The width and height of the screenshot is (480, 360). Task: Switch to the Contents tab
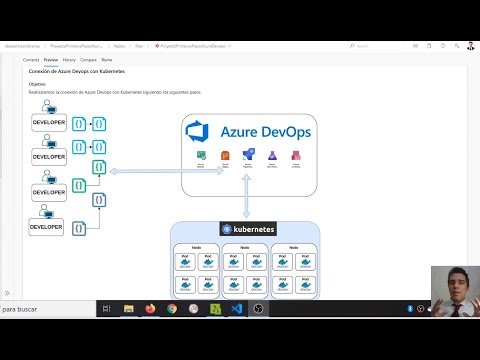31,60
